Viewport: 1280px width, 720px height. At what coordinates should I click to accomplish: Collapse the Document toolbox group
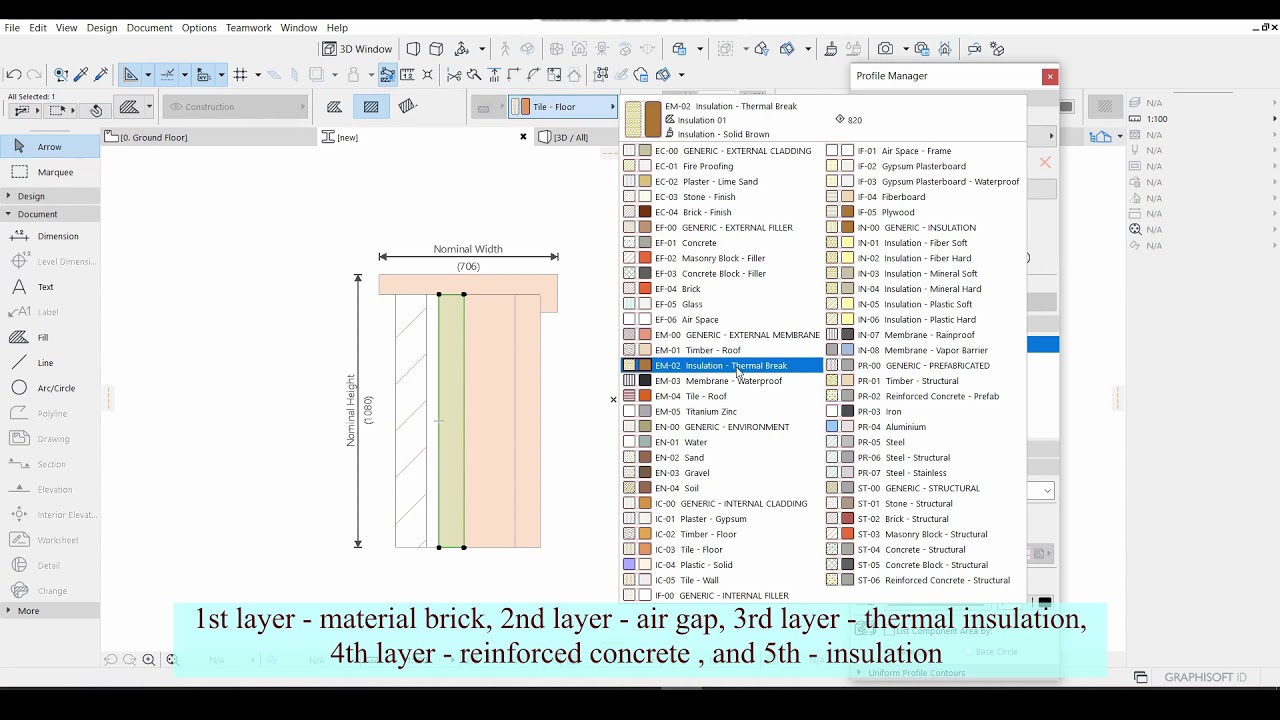50,214
